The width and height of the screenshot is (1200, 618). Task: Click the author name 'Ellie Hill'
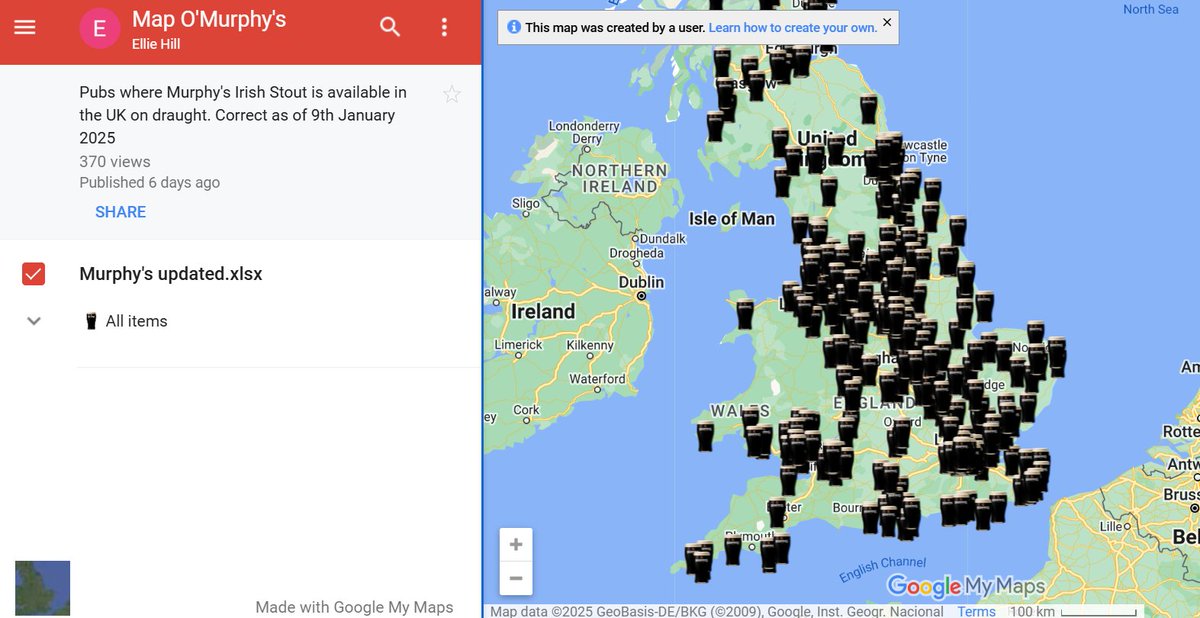[x=156, y=44]
